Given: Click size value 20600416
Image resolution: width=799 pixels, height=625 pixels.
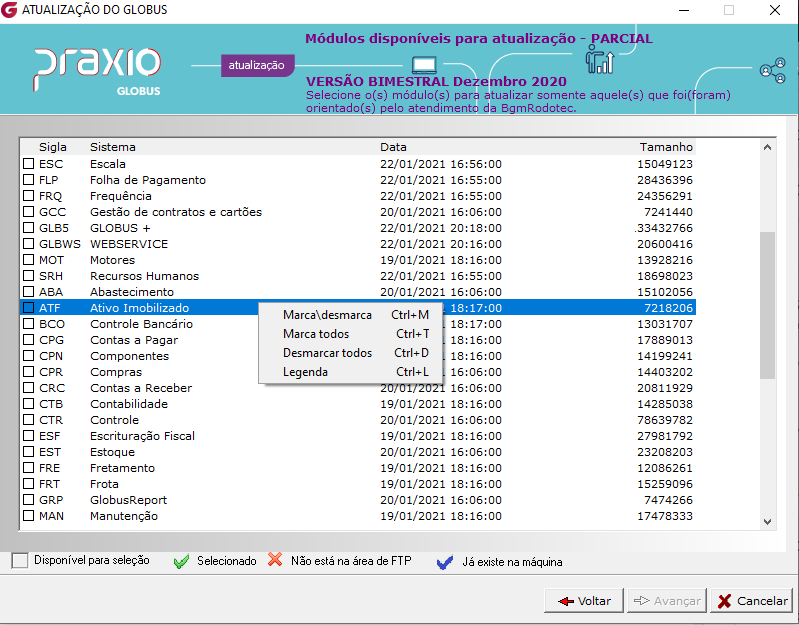Looking at the screenshot, I should (665, 243).
